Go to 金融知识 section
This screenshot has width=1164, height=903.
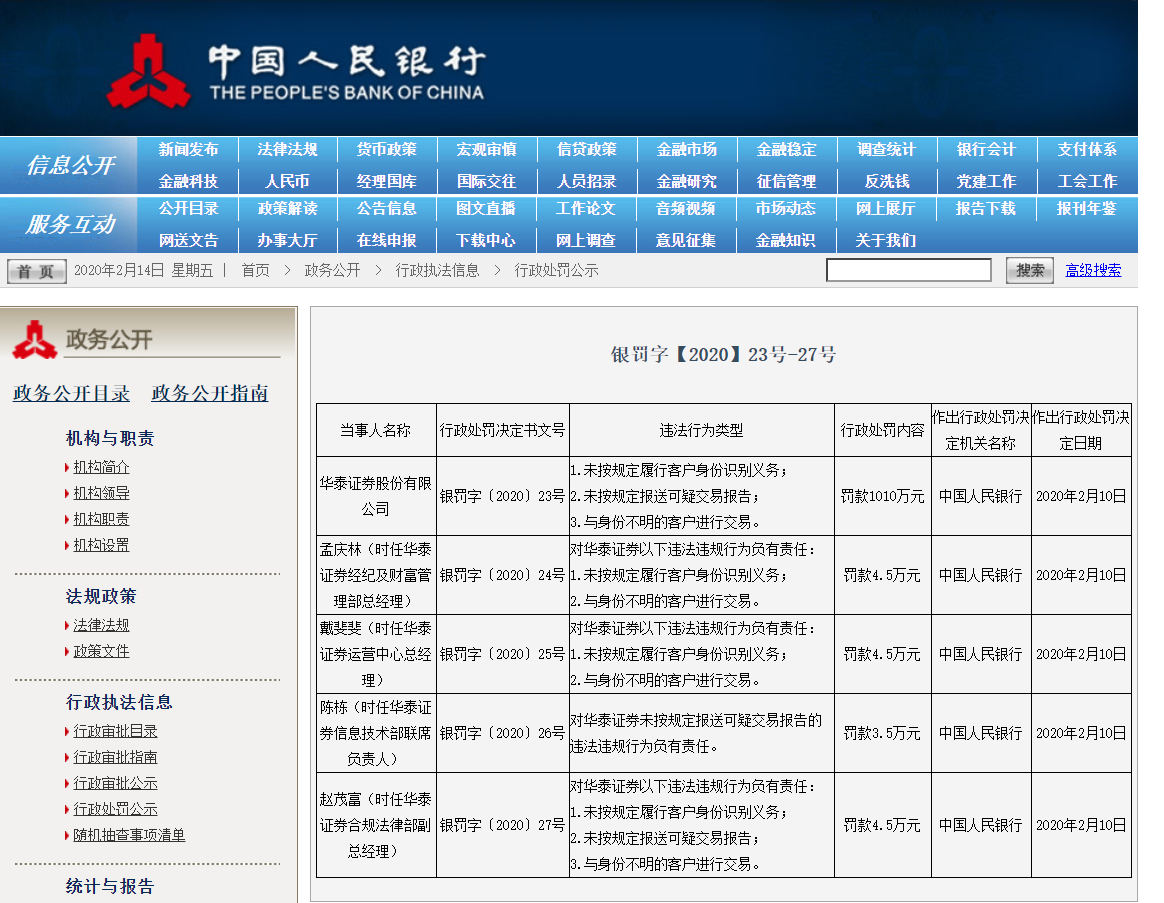click(786, 241)
